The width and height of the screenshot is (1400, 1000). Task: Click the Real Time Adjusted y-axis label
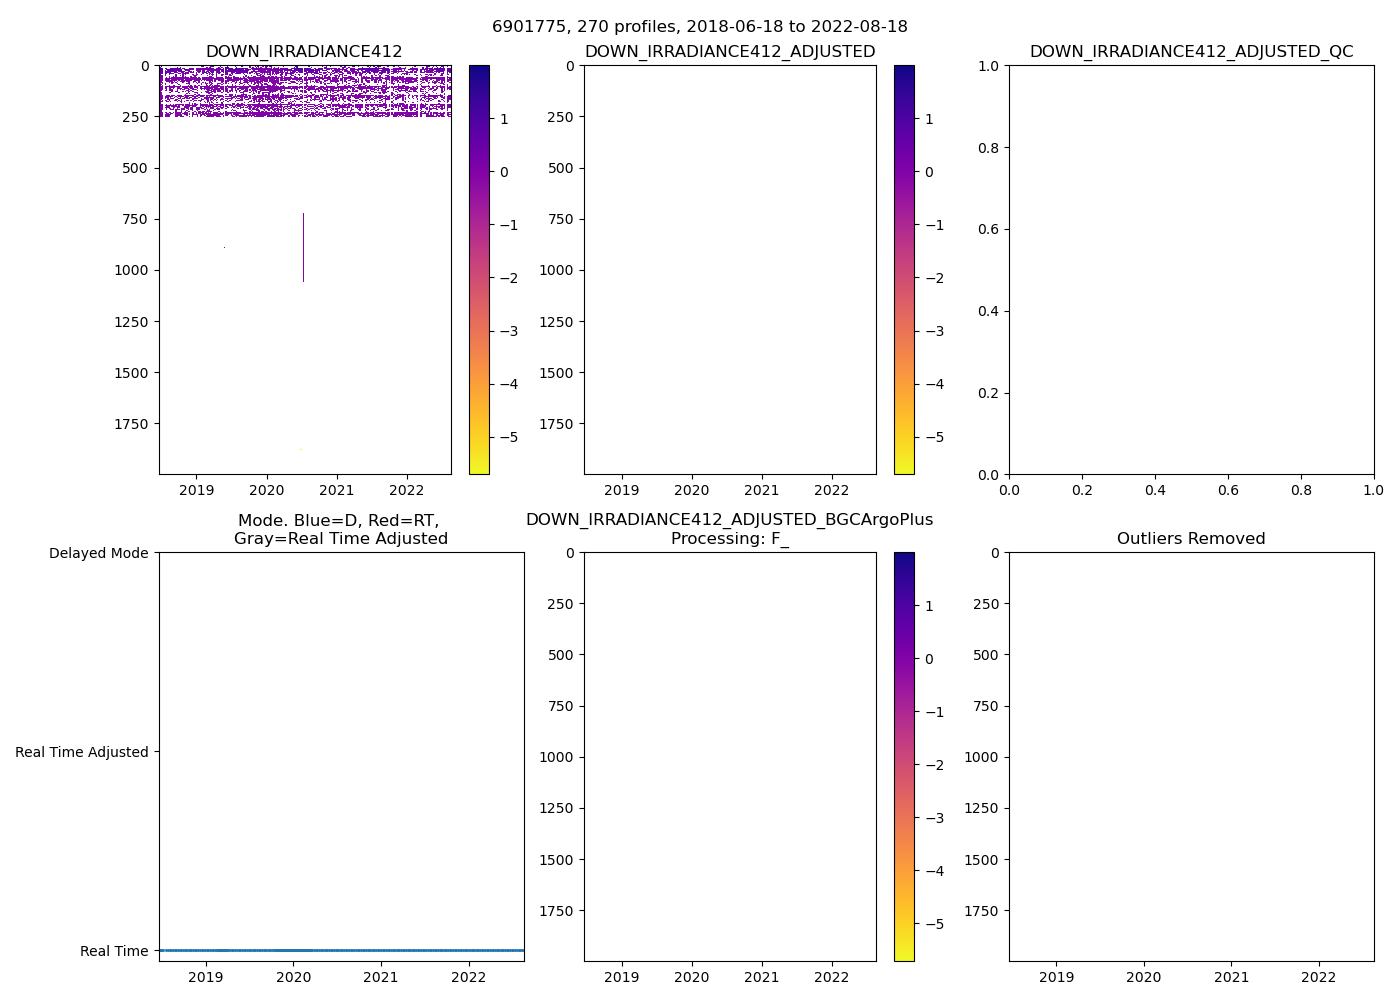coord(81,752)
